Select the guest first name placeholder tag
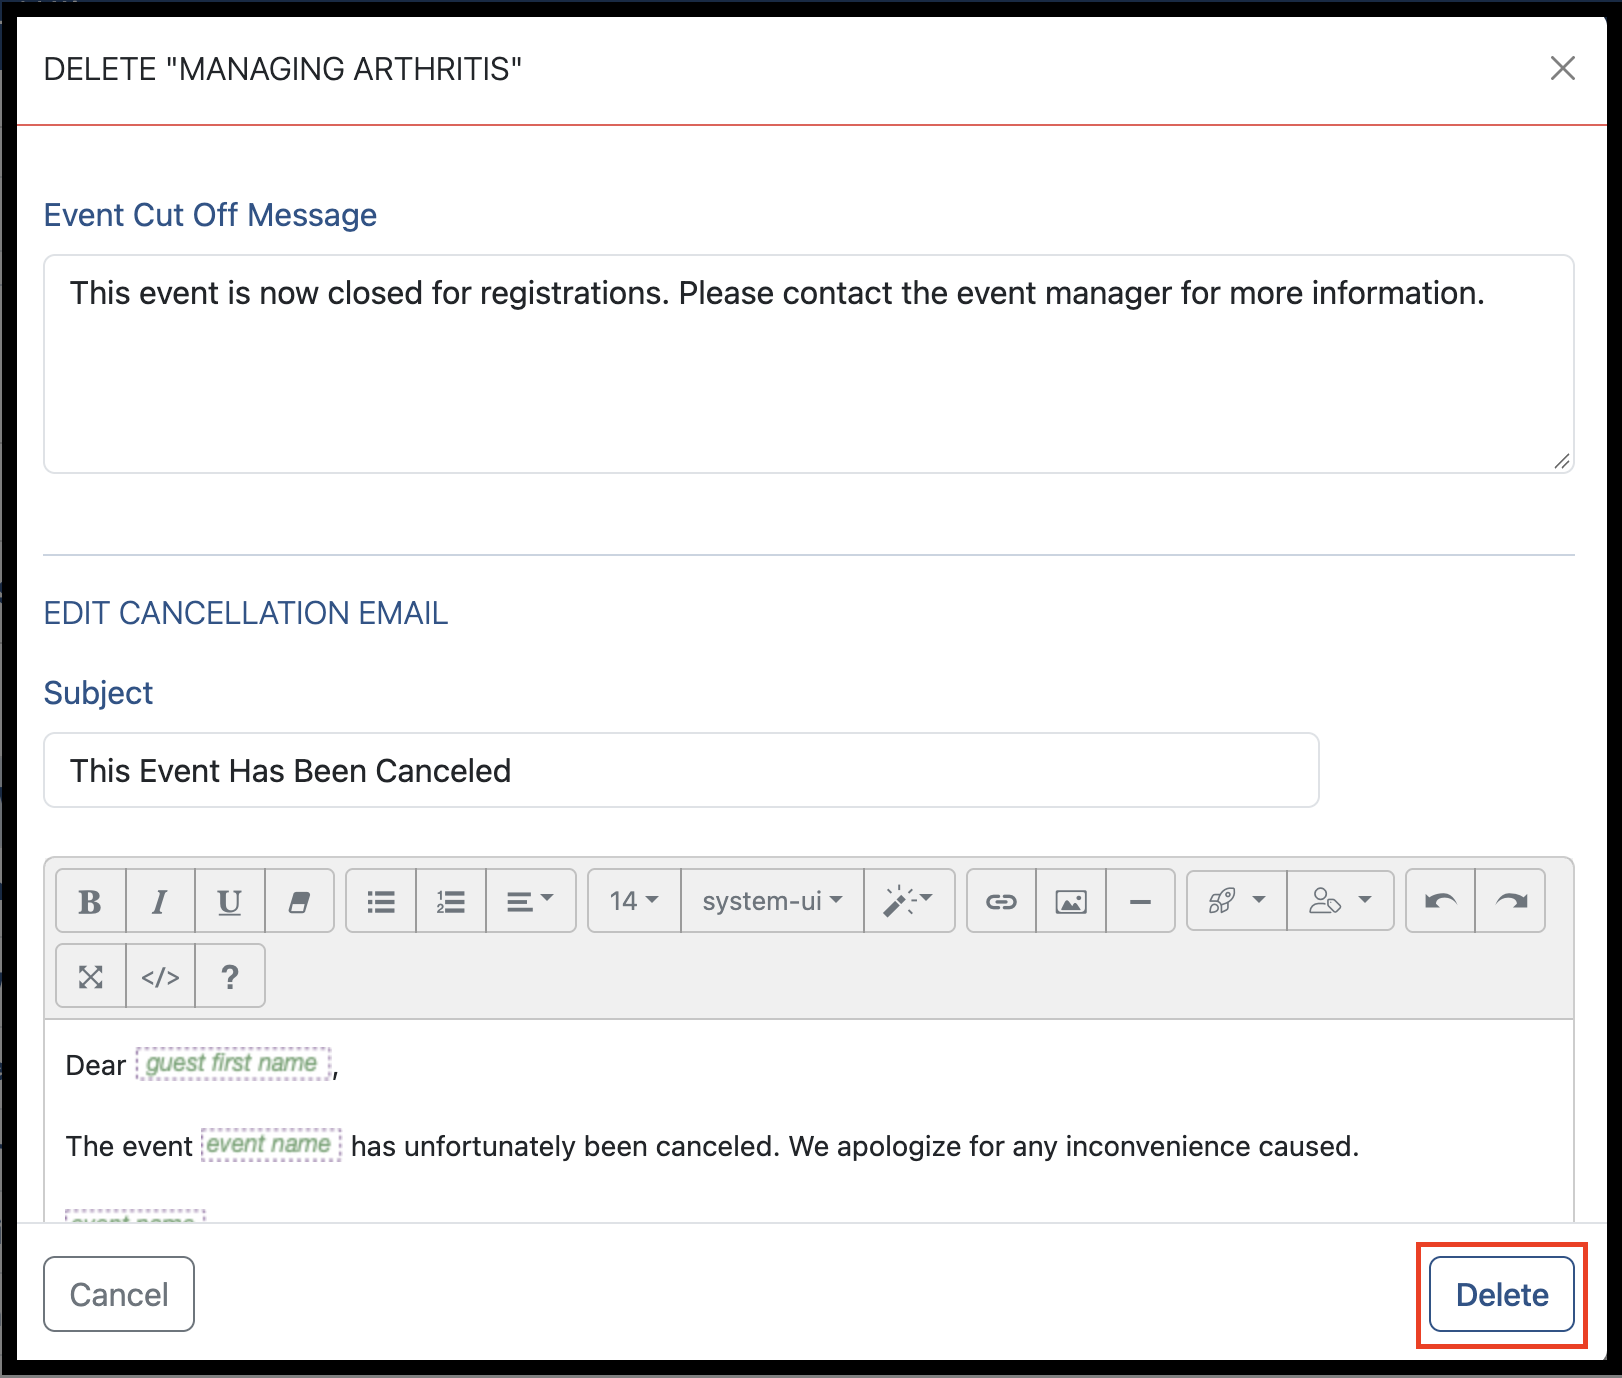 point(232,1063)
